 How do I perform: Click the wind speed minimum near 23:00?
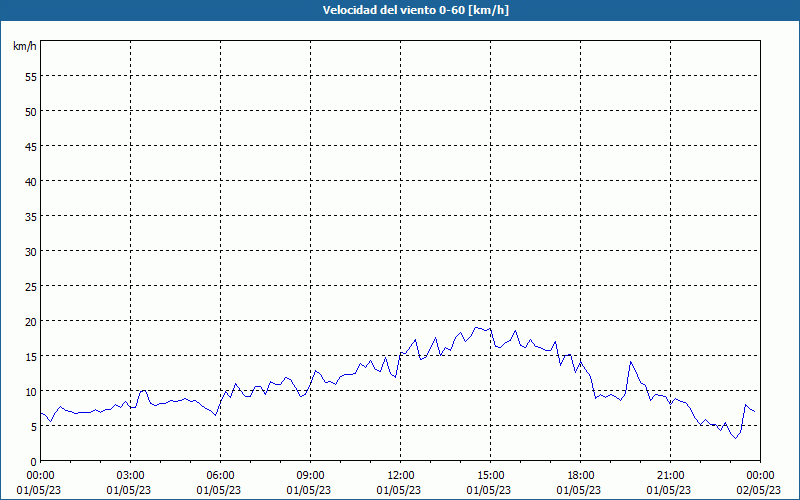tap(735, 438)
